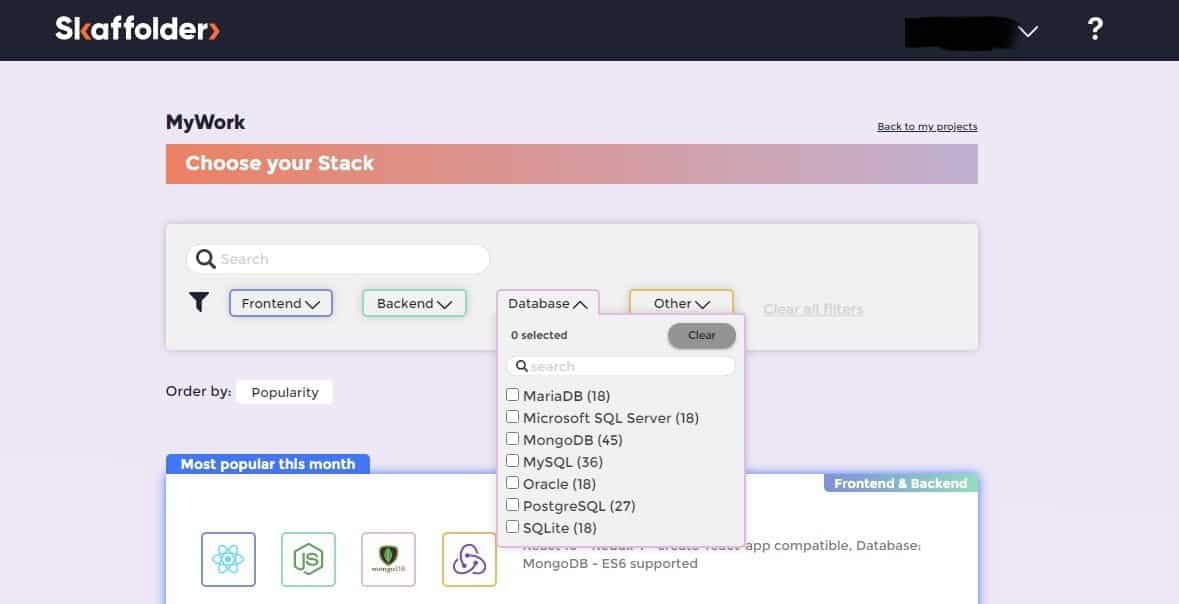Open the Other filter dropdown
1179x604 pixels.
tap(681, 304)
